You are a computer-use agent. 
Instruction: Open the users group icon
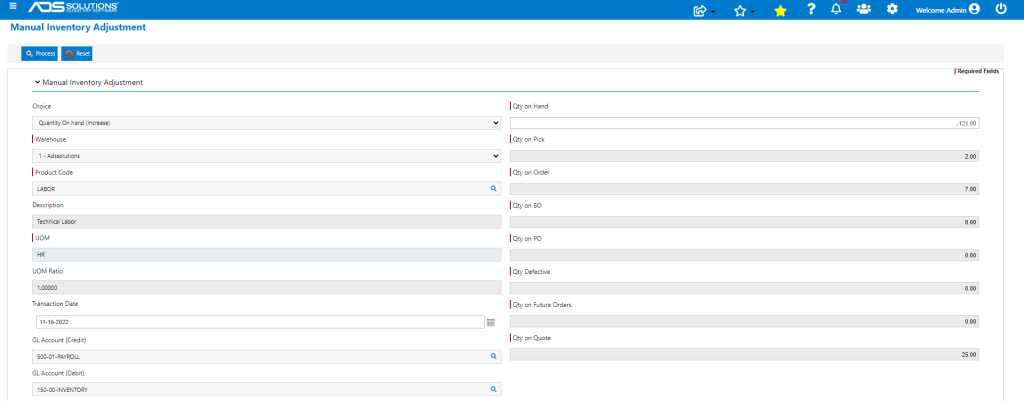point(863,9)
